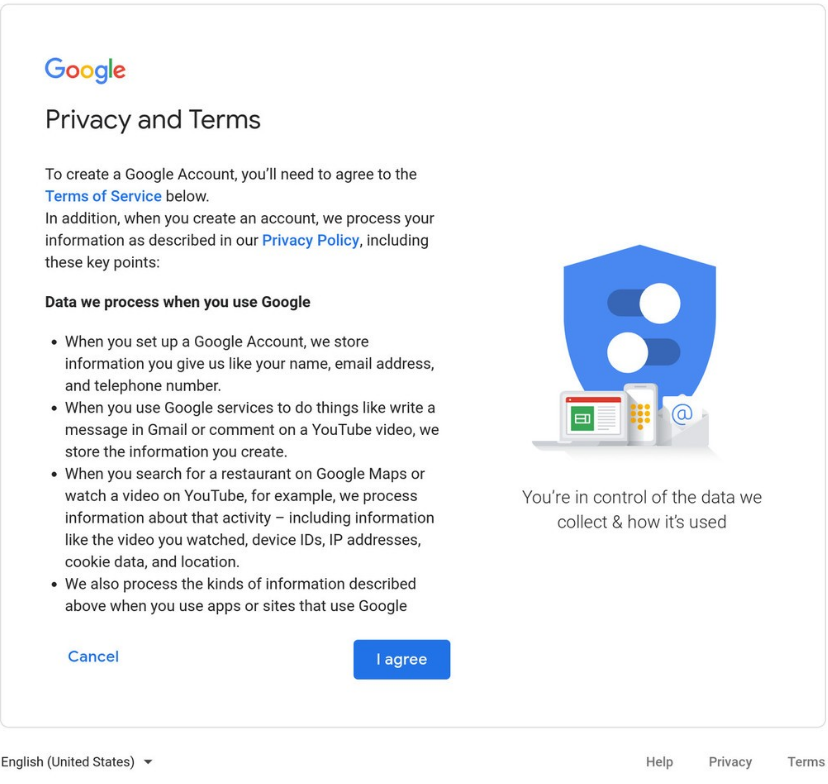Screen dimensions: 828x784
Task: Click the Google logo
Action: click(85, 71)
